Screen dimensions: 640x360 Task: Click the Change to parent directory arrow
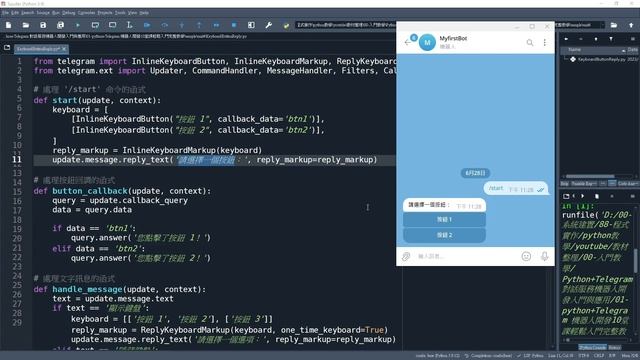pyautogui.click(x=631, y=25)
